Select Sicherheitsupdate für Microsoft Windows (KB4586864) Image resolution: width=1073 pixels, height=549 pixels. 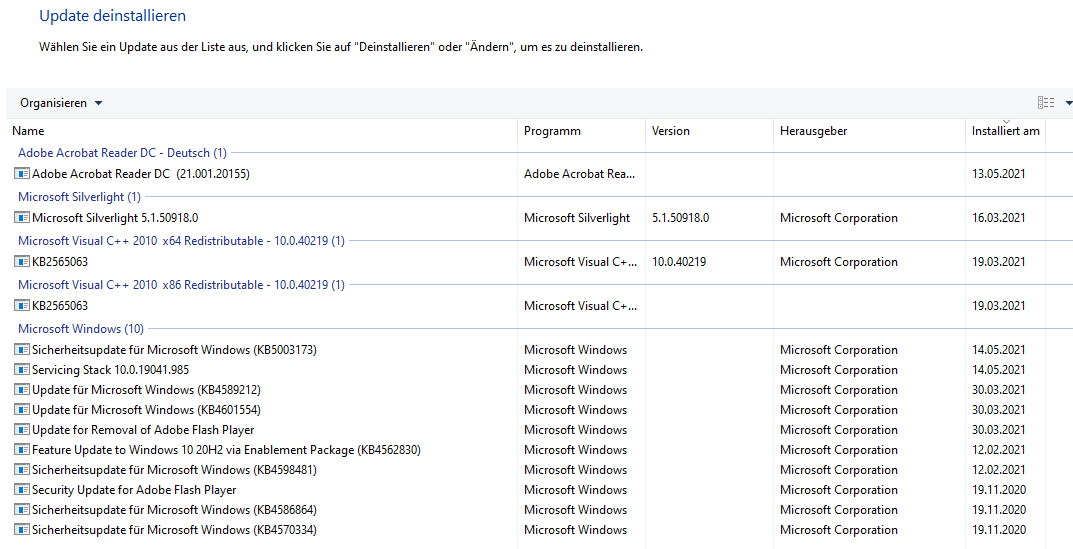[x=174, y=509]
